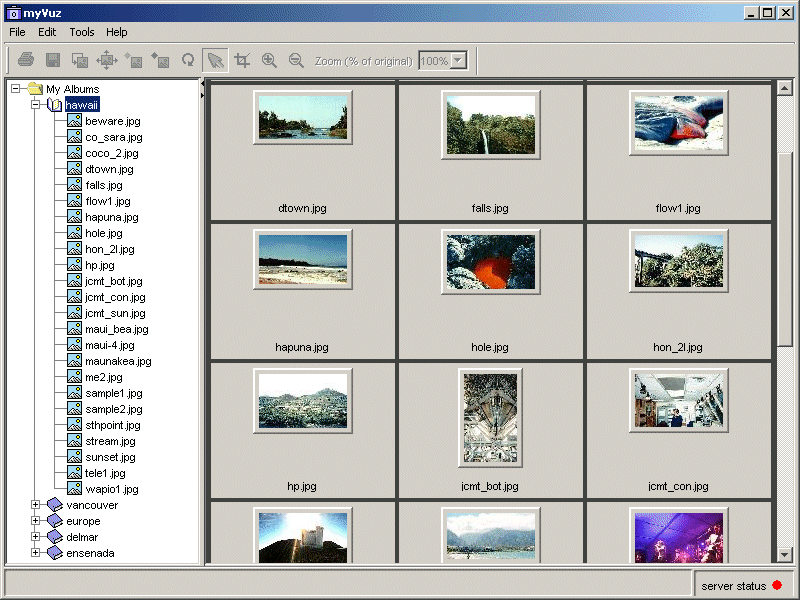
Task: Select wapio1.jpg in the tree
Action: point(112,489)
